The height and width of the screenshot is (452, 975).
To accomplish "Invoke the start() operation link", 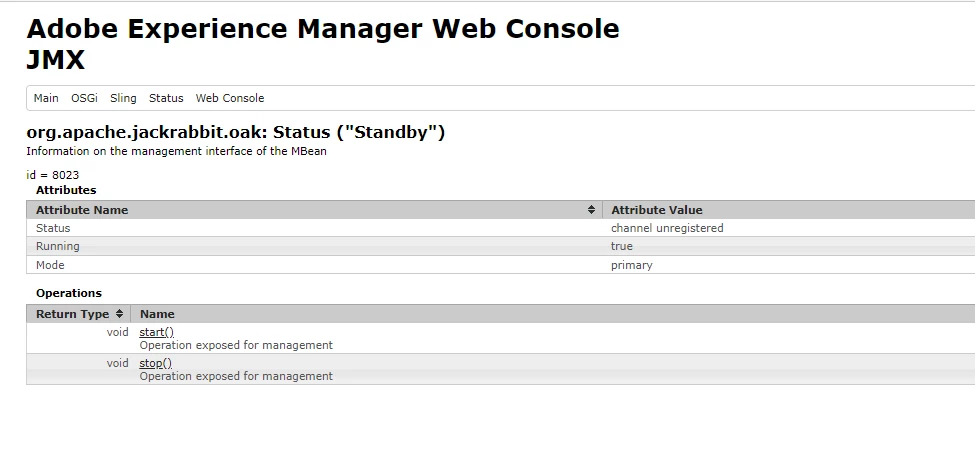I will point(157,332).
